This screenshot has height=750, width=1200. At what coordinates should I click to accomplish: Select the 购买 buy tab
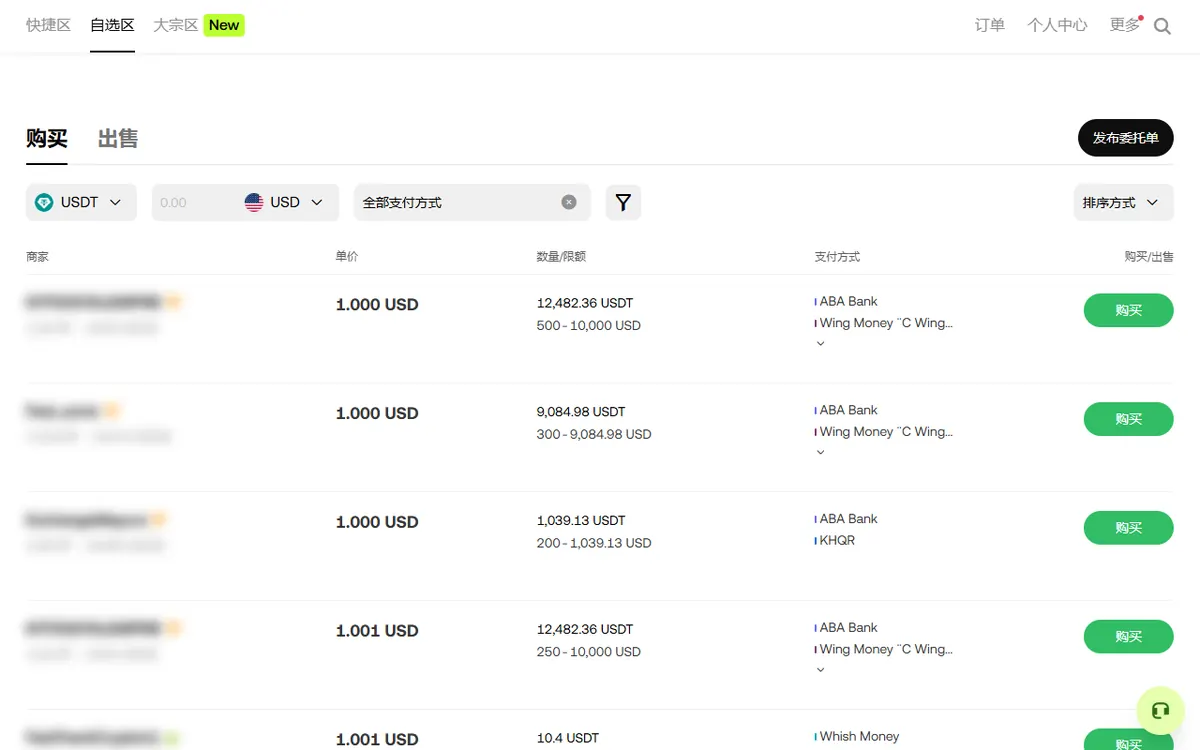pyautogui.click(x=47, y=139)
